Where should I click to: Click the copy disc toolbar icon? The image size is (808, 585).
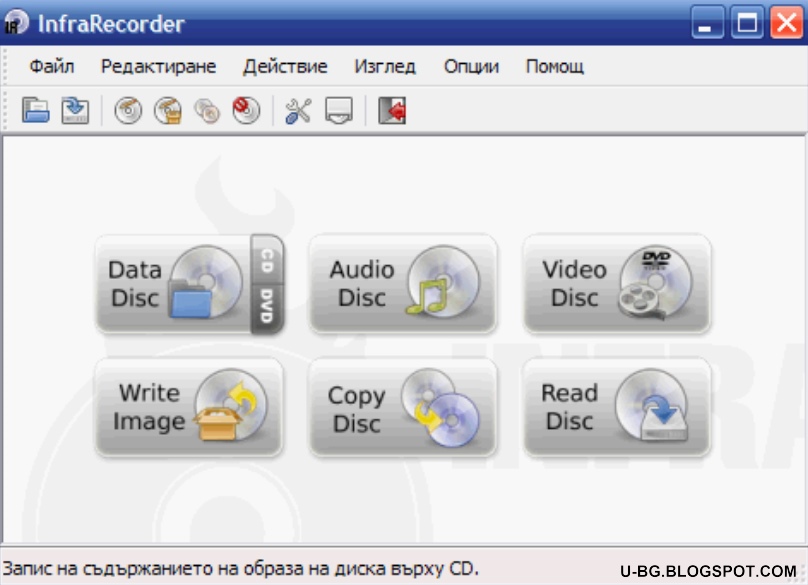pos(207,110)
